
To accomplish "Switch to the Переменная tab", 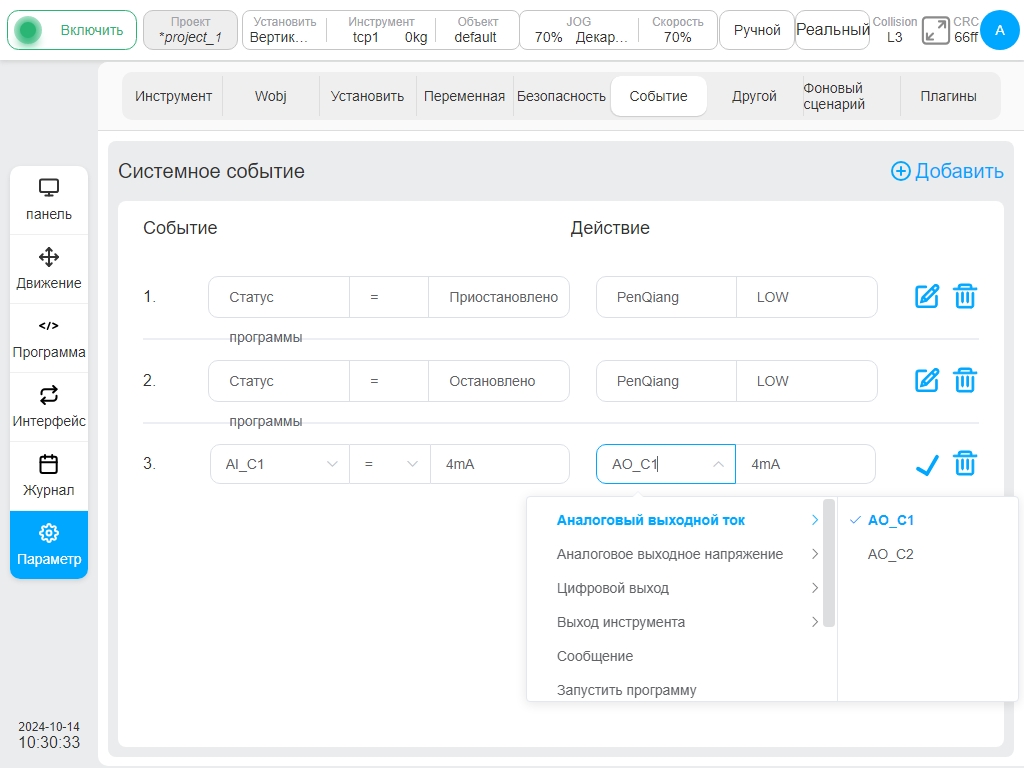I will point(464,96).
